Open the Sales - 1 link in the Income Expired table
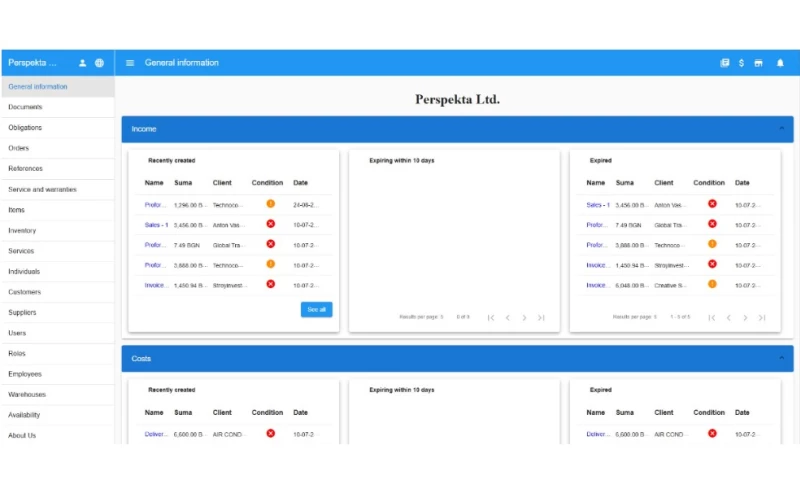 tap(598, 204)
